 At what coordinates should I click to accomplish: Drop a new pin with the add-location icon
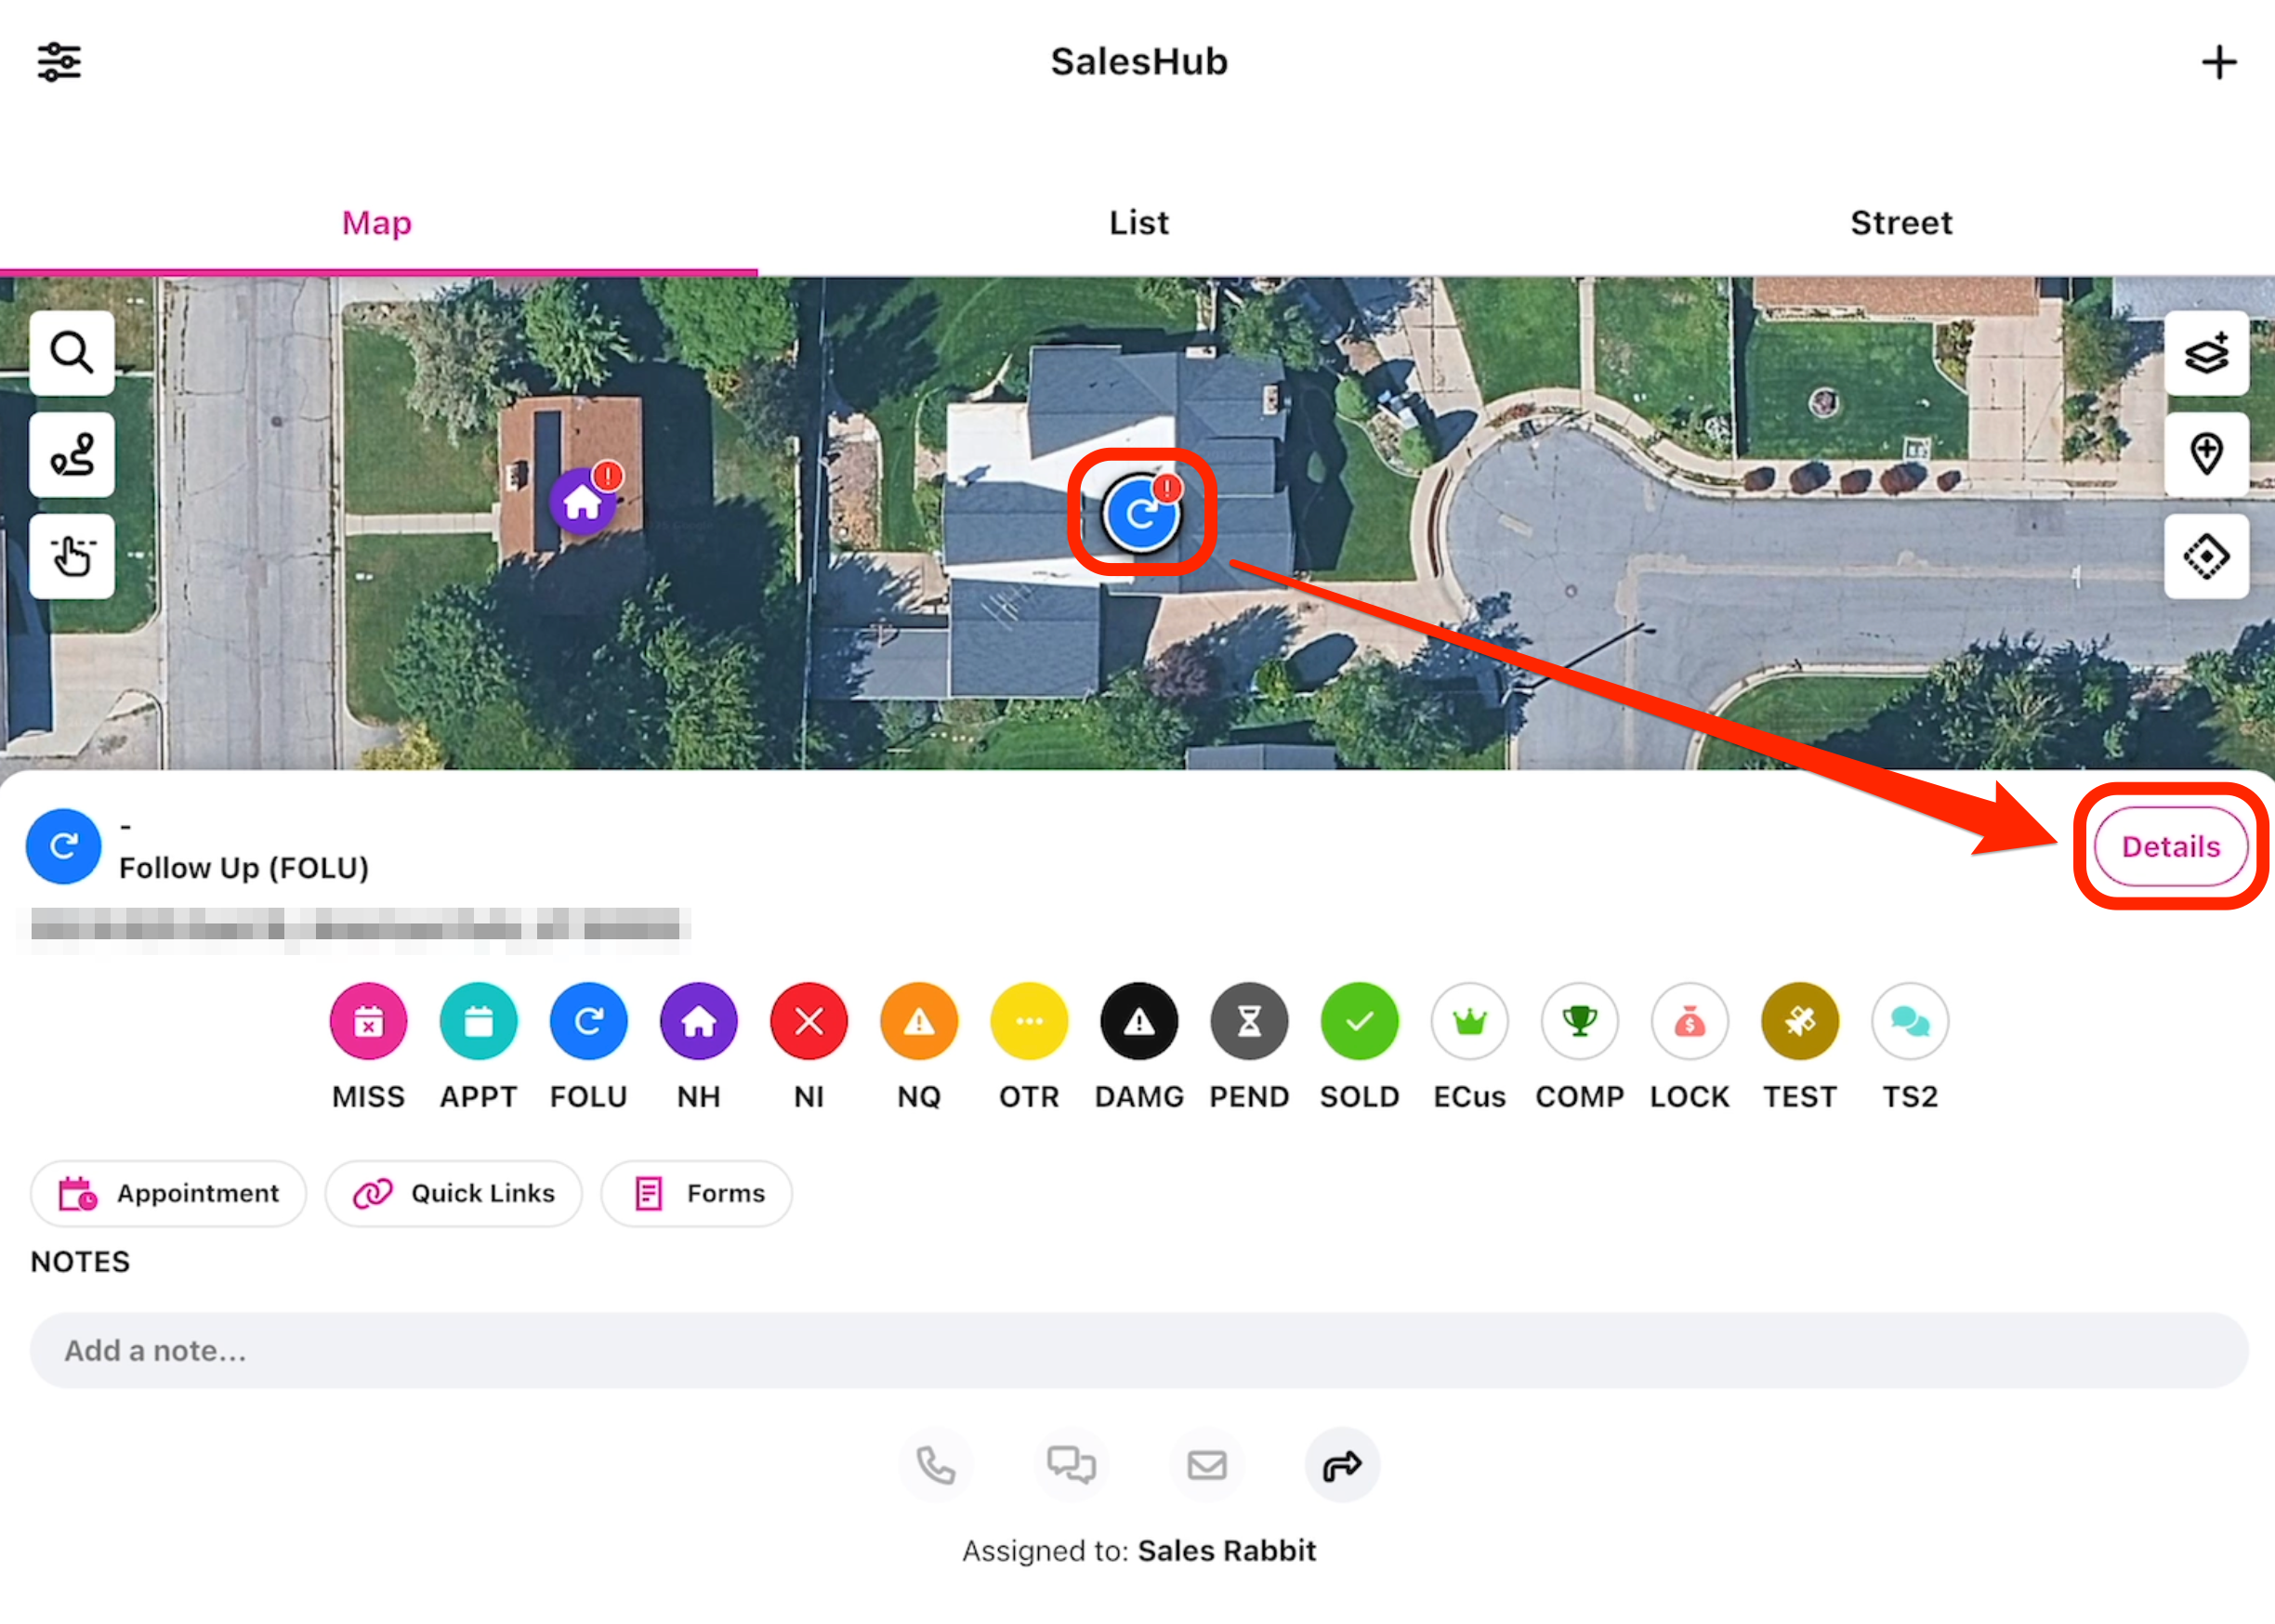2207,455
